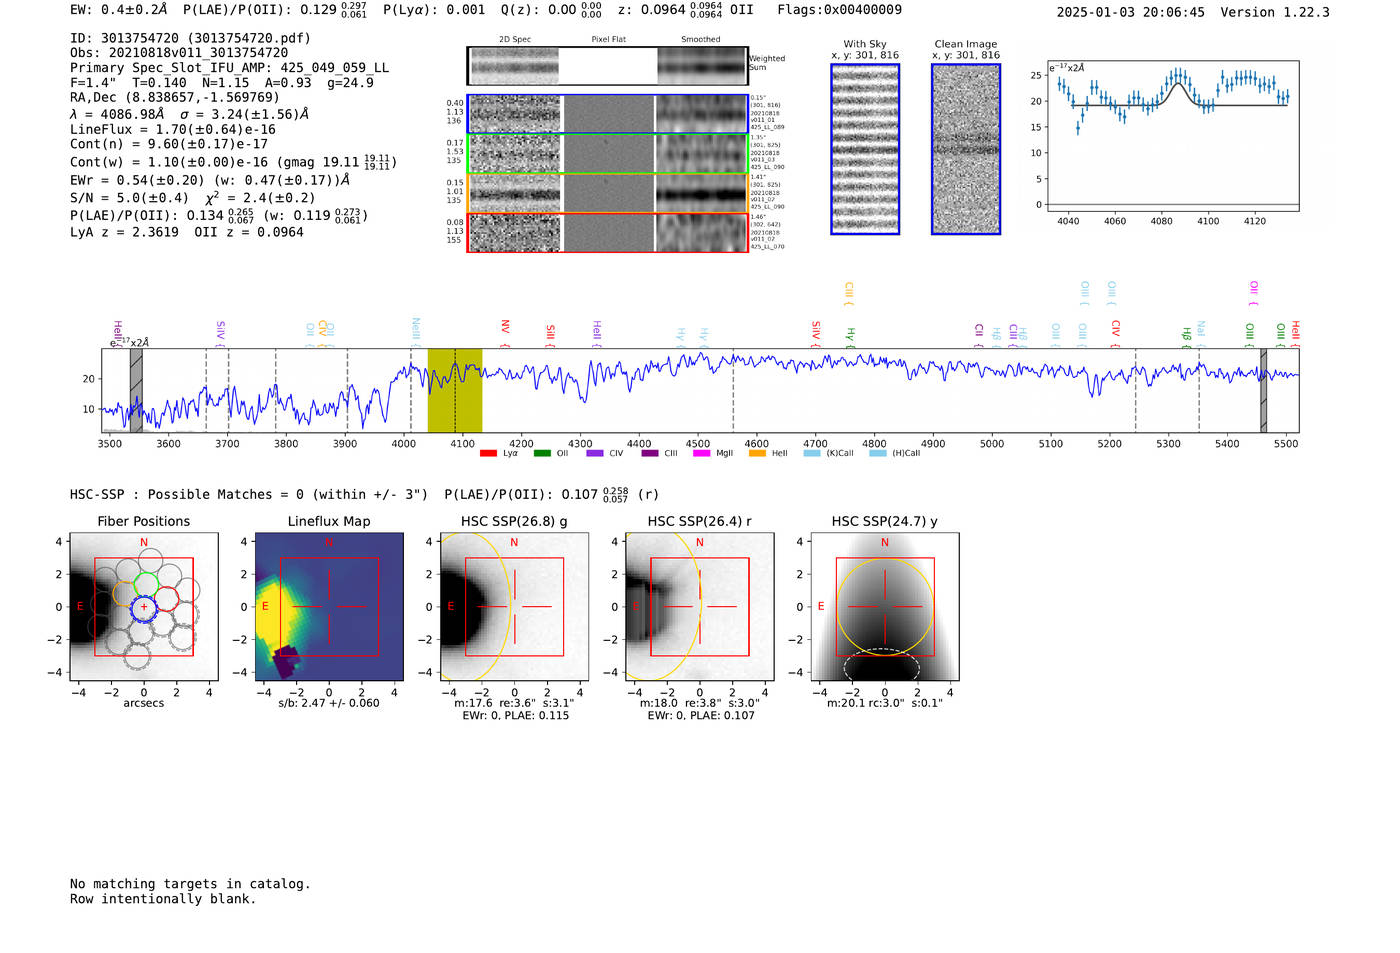Click the yellow highlighted band in spectrum
The height and width of the screenshot is (953, 1400).
(455, 390)
